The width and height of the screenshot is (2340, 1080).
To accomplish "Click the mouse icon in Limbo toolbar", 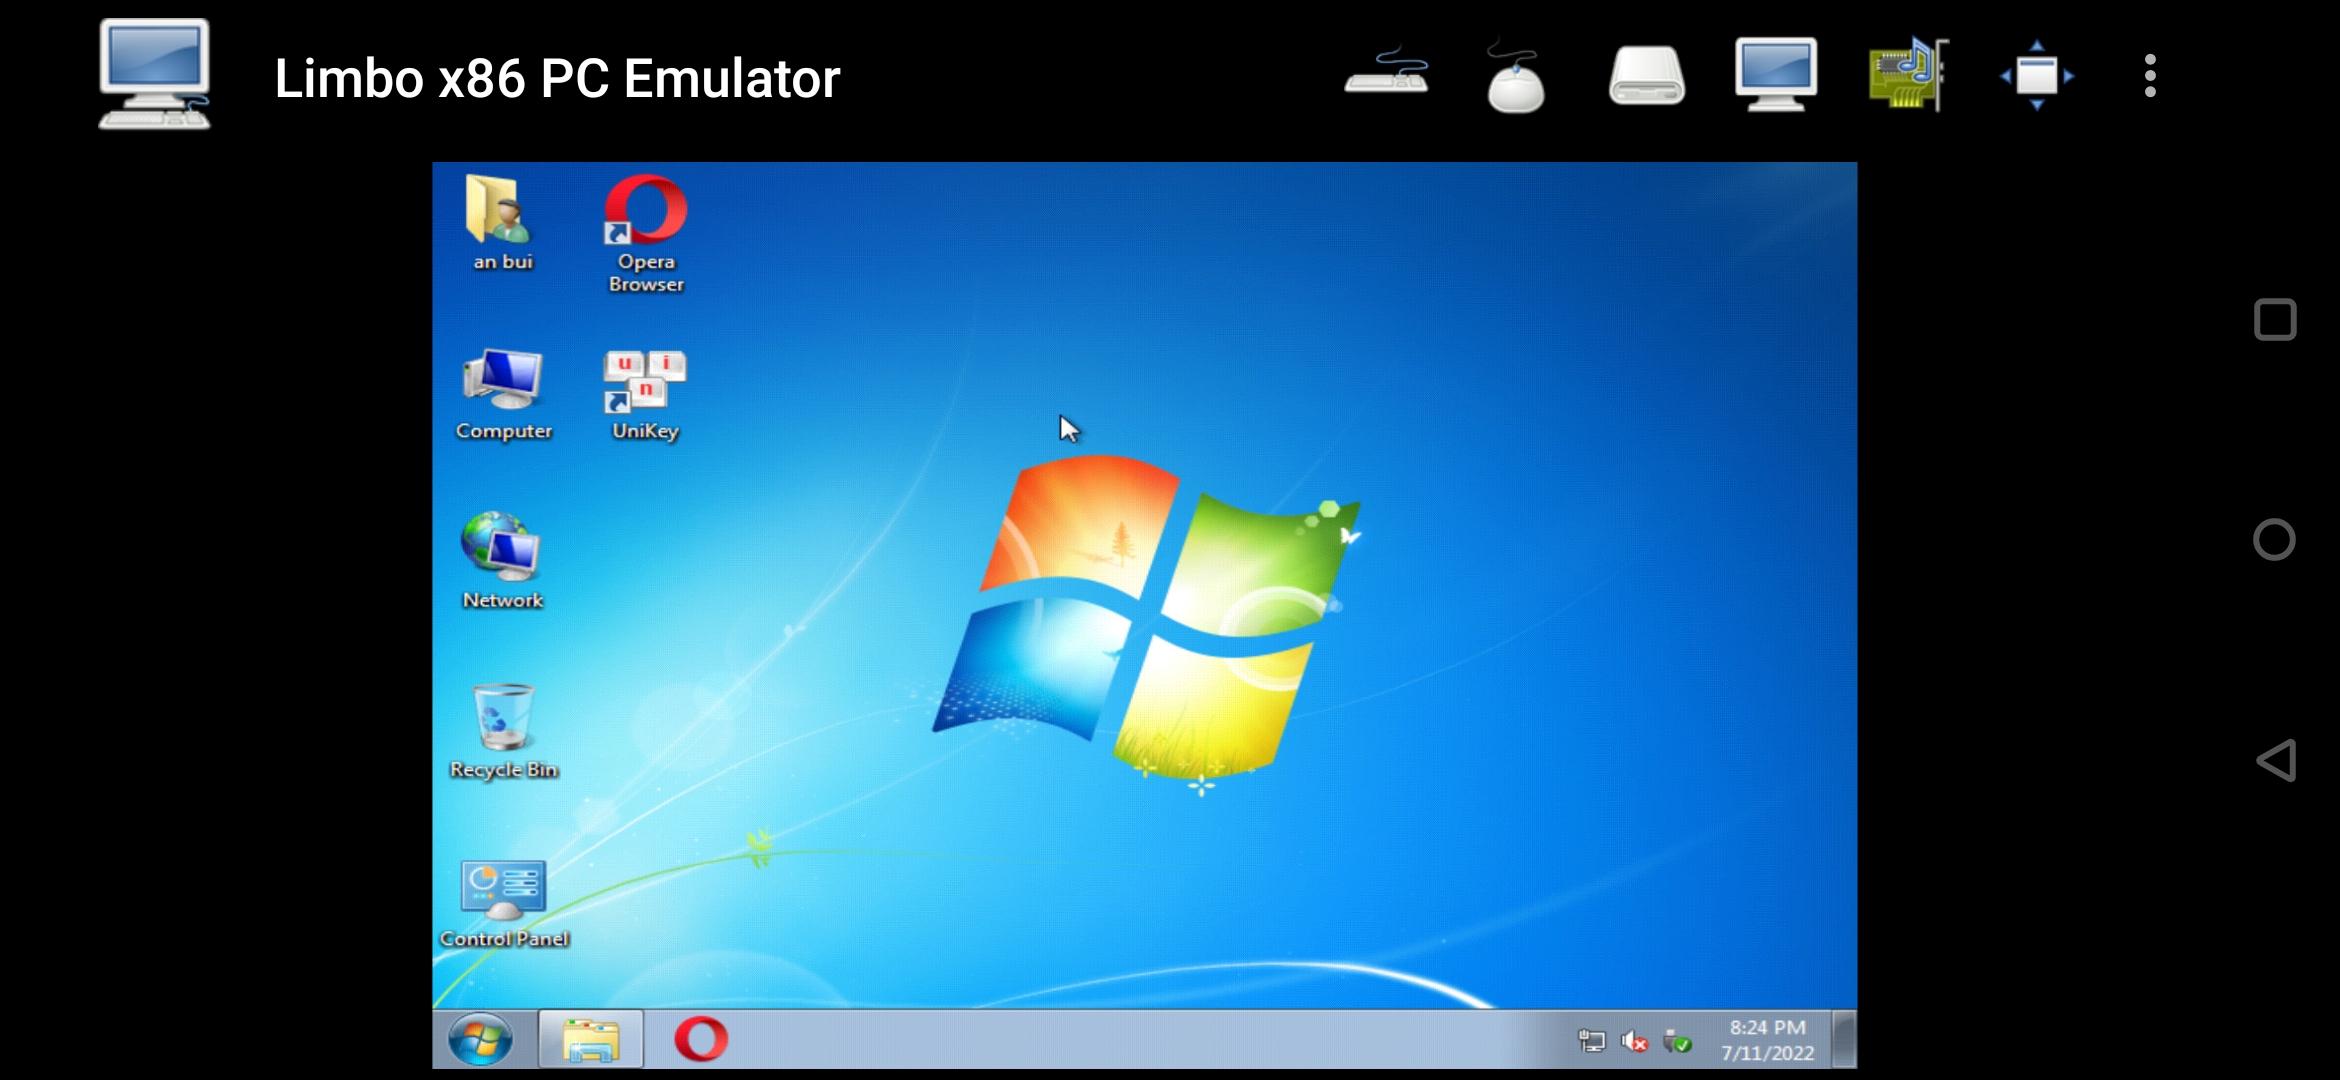I will click(x=1515, y=76).
